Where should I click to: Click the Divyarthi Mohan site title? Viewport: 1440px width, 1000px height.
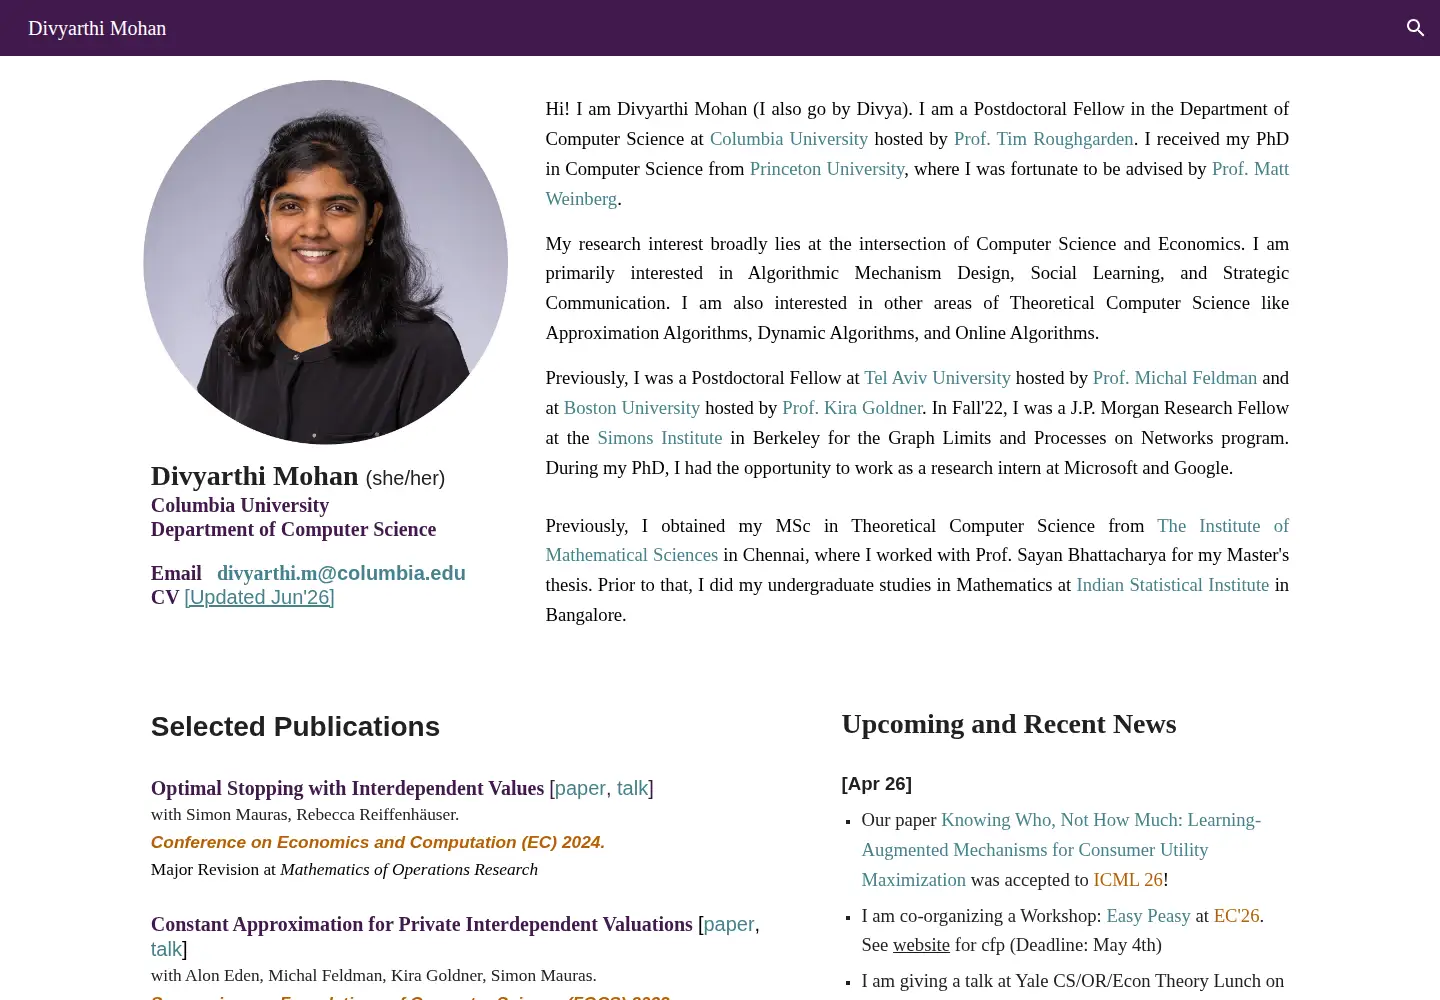click(97, 28)
